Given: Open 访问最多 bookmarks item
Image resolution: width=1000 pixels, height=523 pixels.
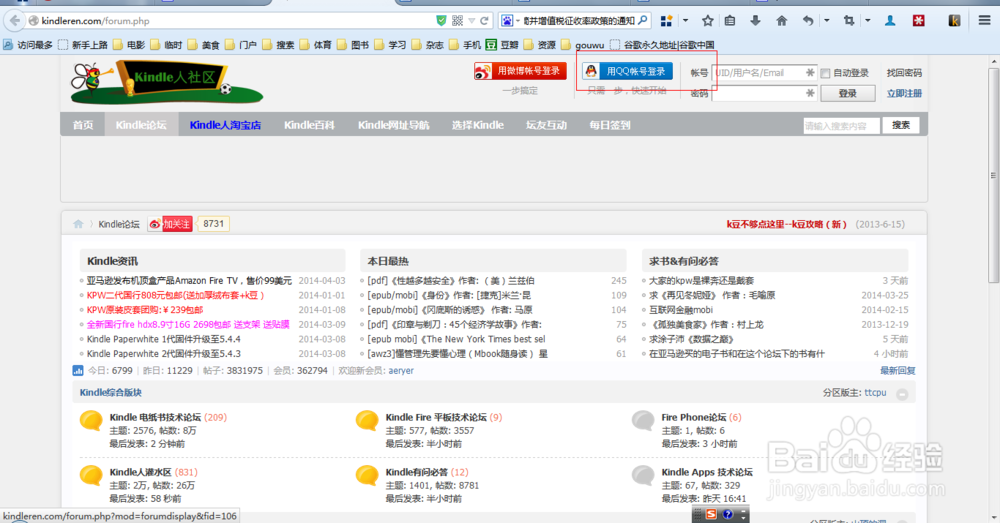Looking at the screenshot, I should tap(28, 45).
